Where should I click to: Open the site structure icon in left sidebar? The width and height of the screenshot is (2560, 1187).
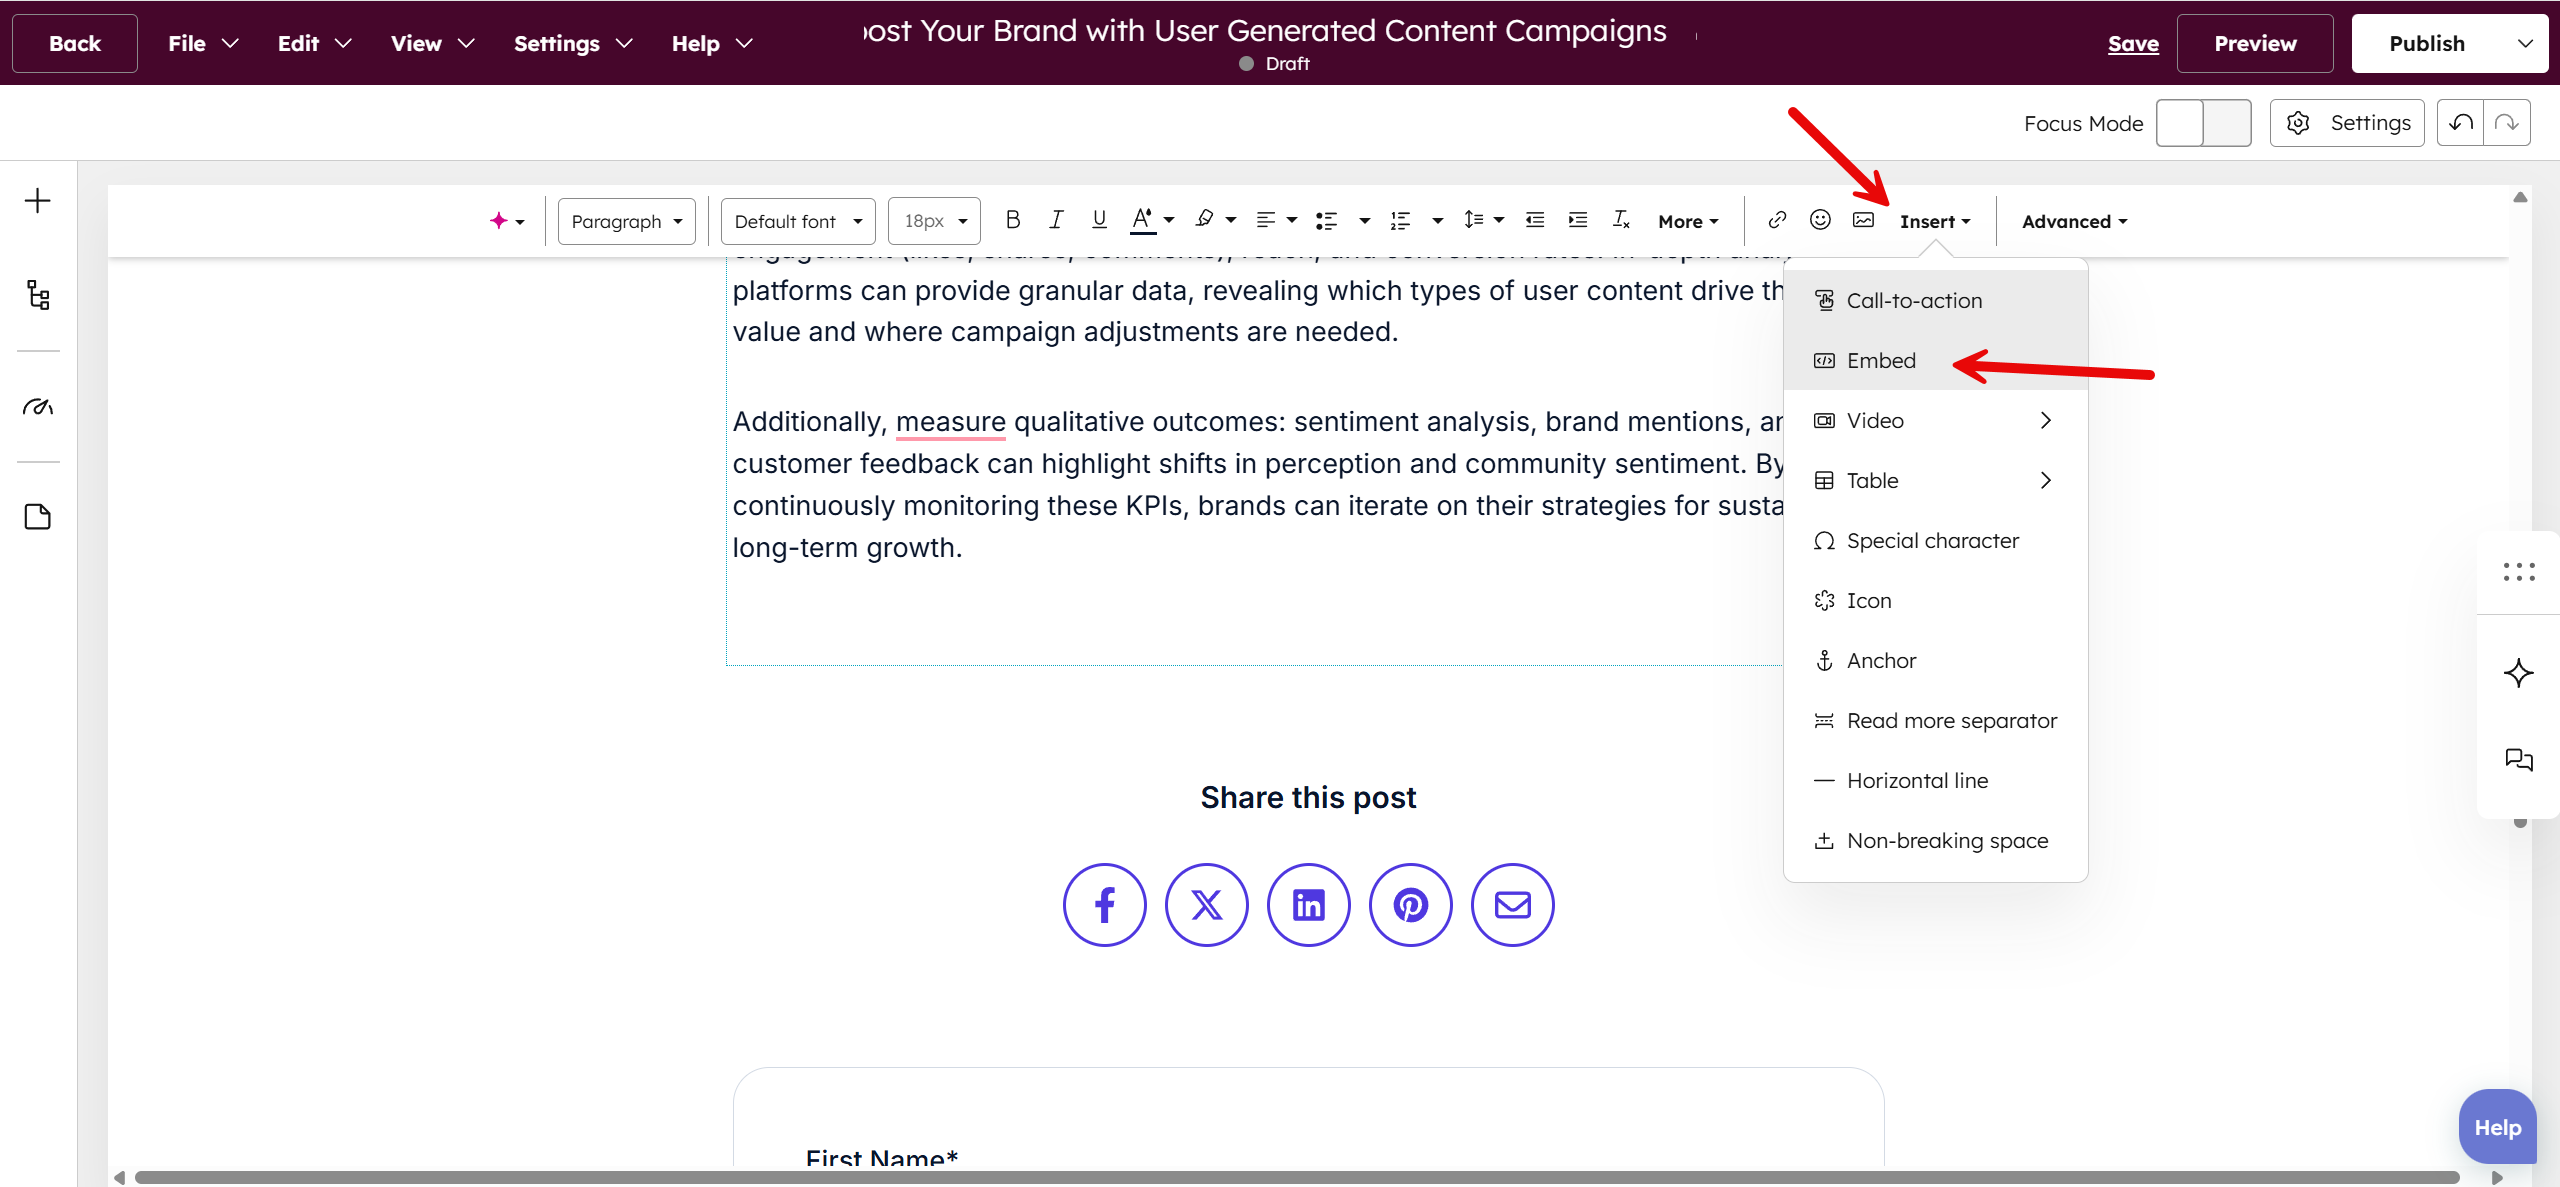38,296
